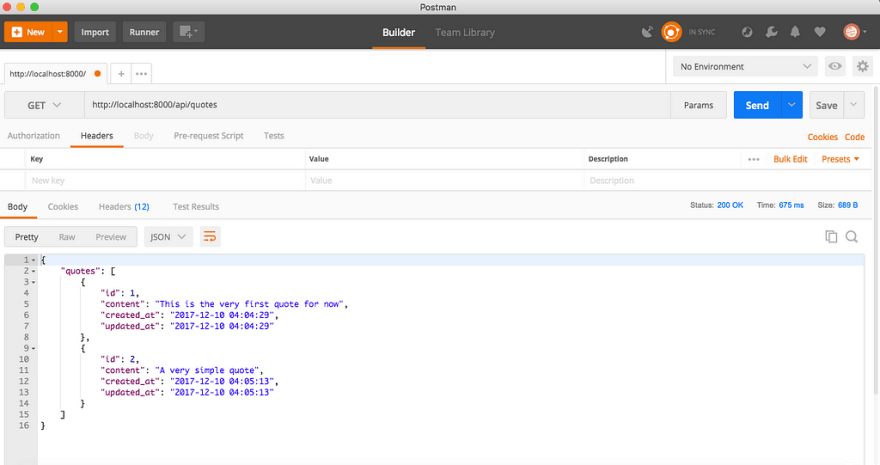Open response search magnifier icon

(x=851, y=237)
